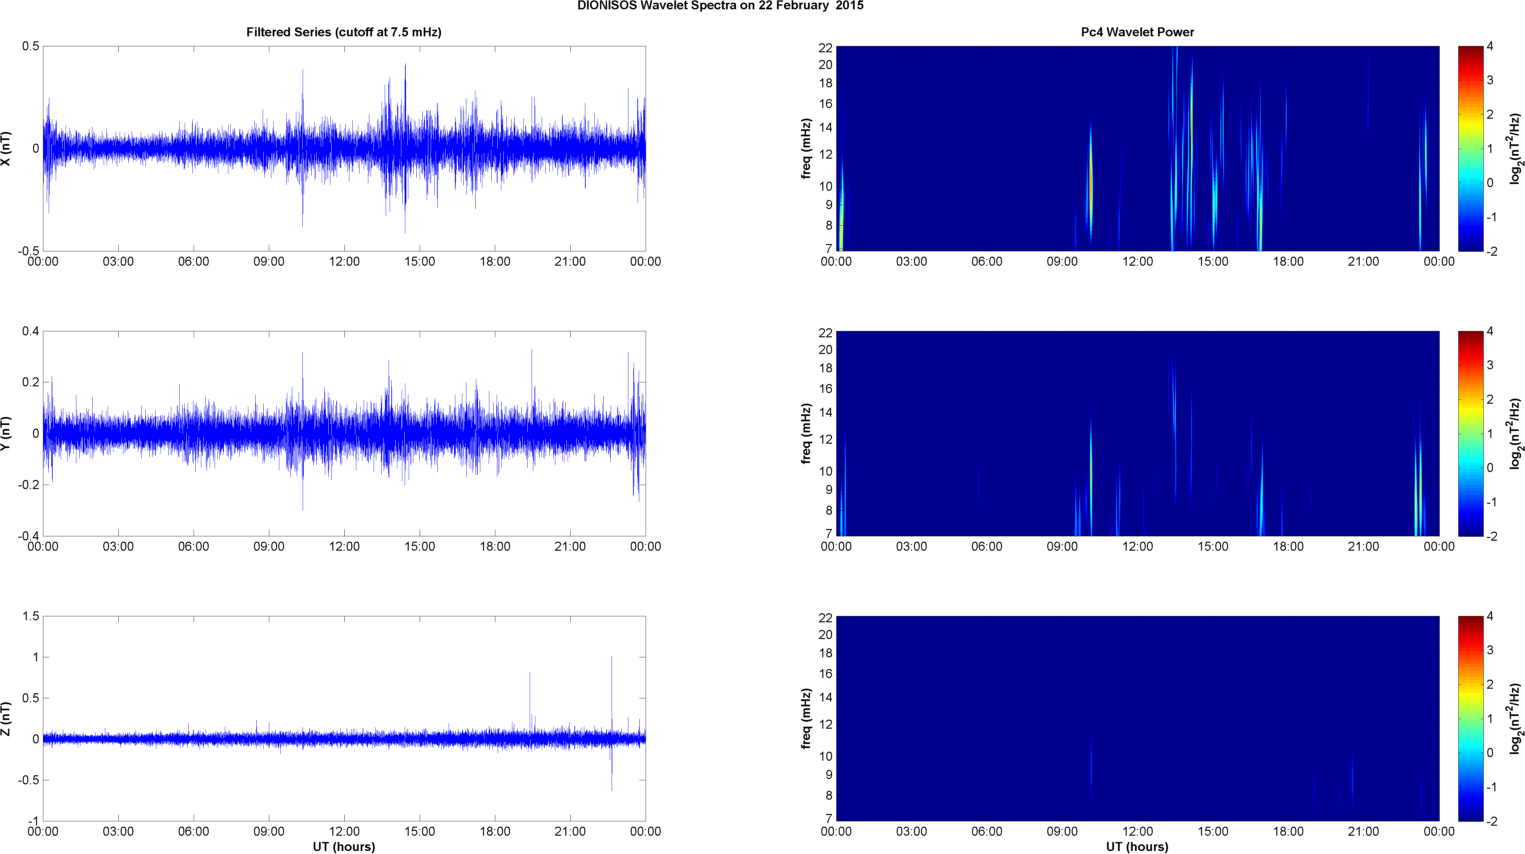Click the colorbar beside the Y-component wavelet spectrum
1525x854 pixels.
click(1470, 433)
